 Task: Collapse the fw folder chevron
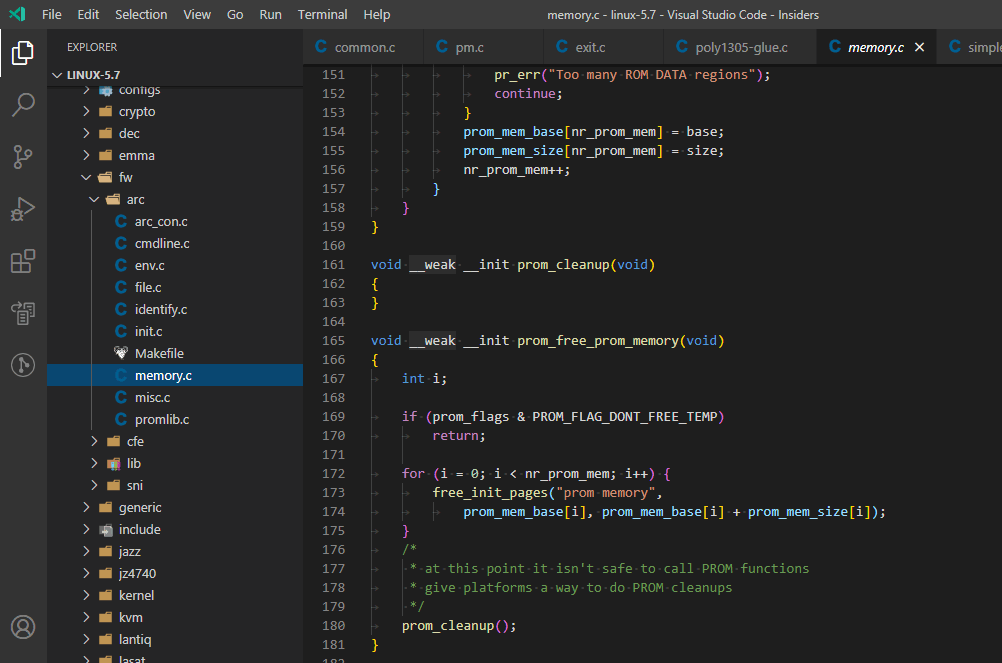(86, 178)
